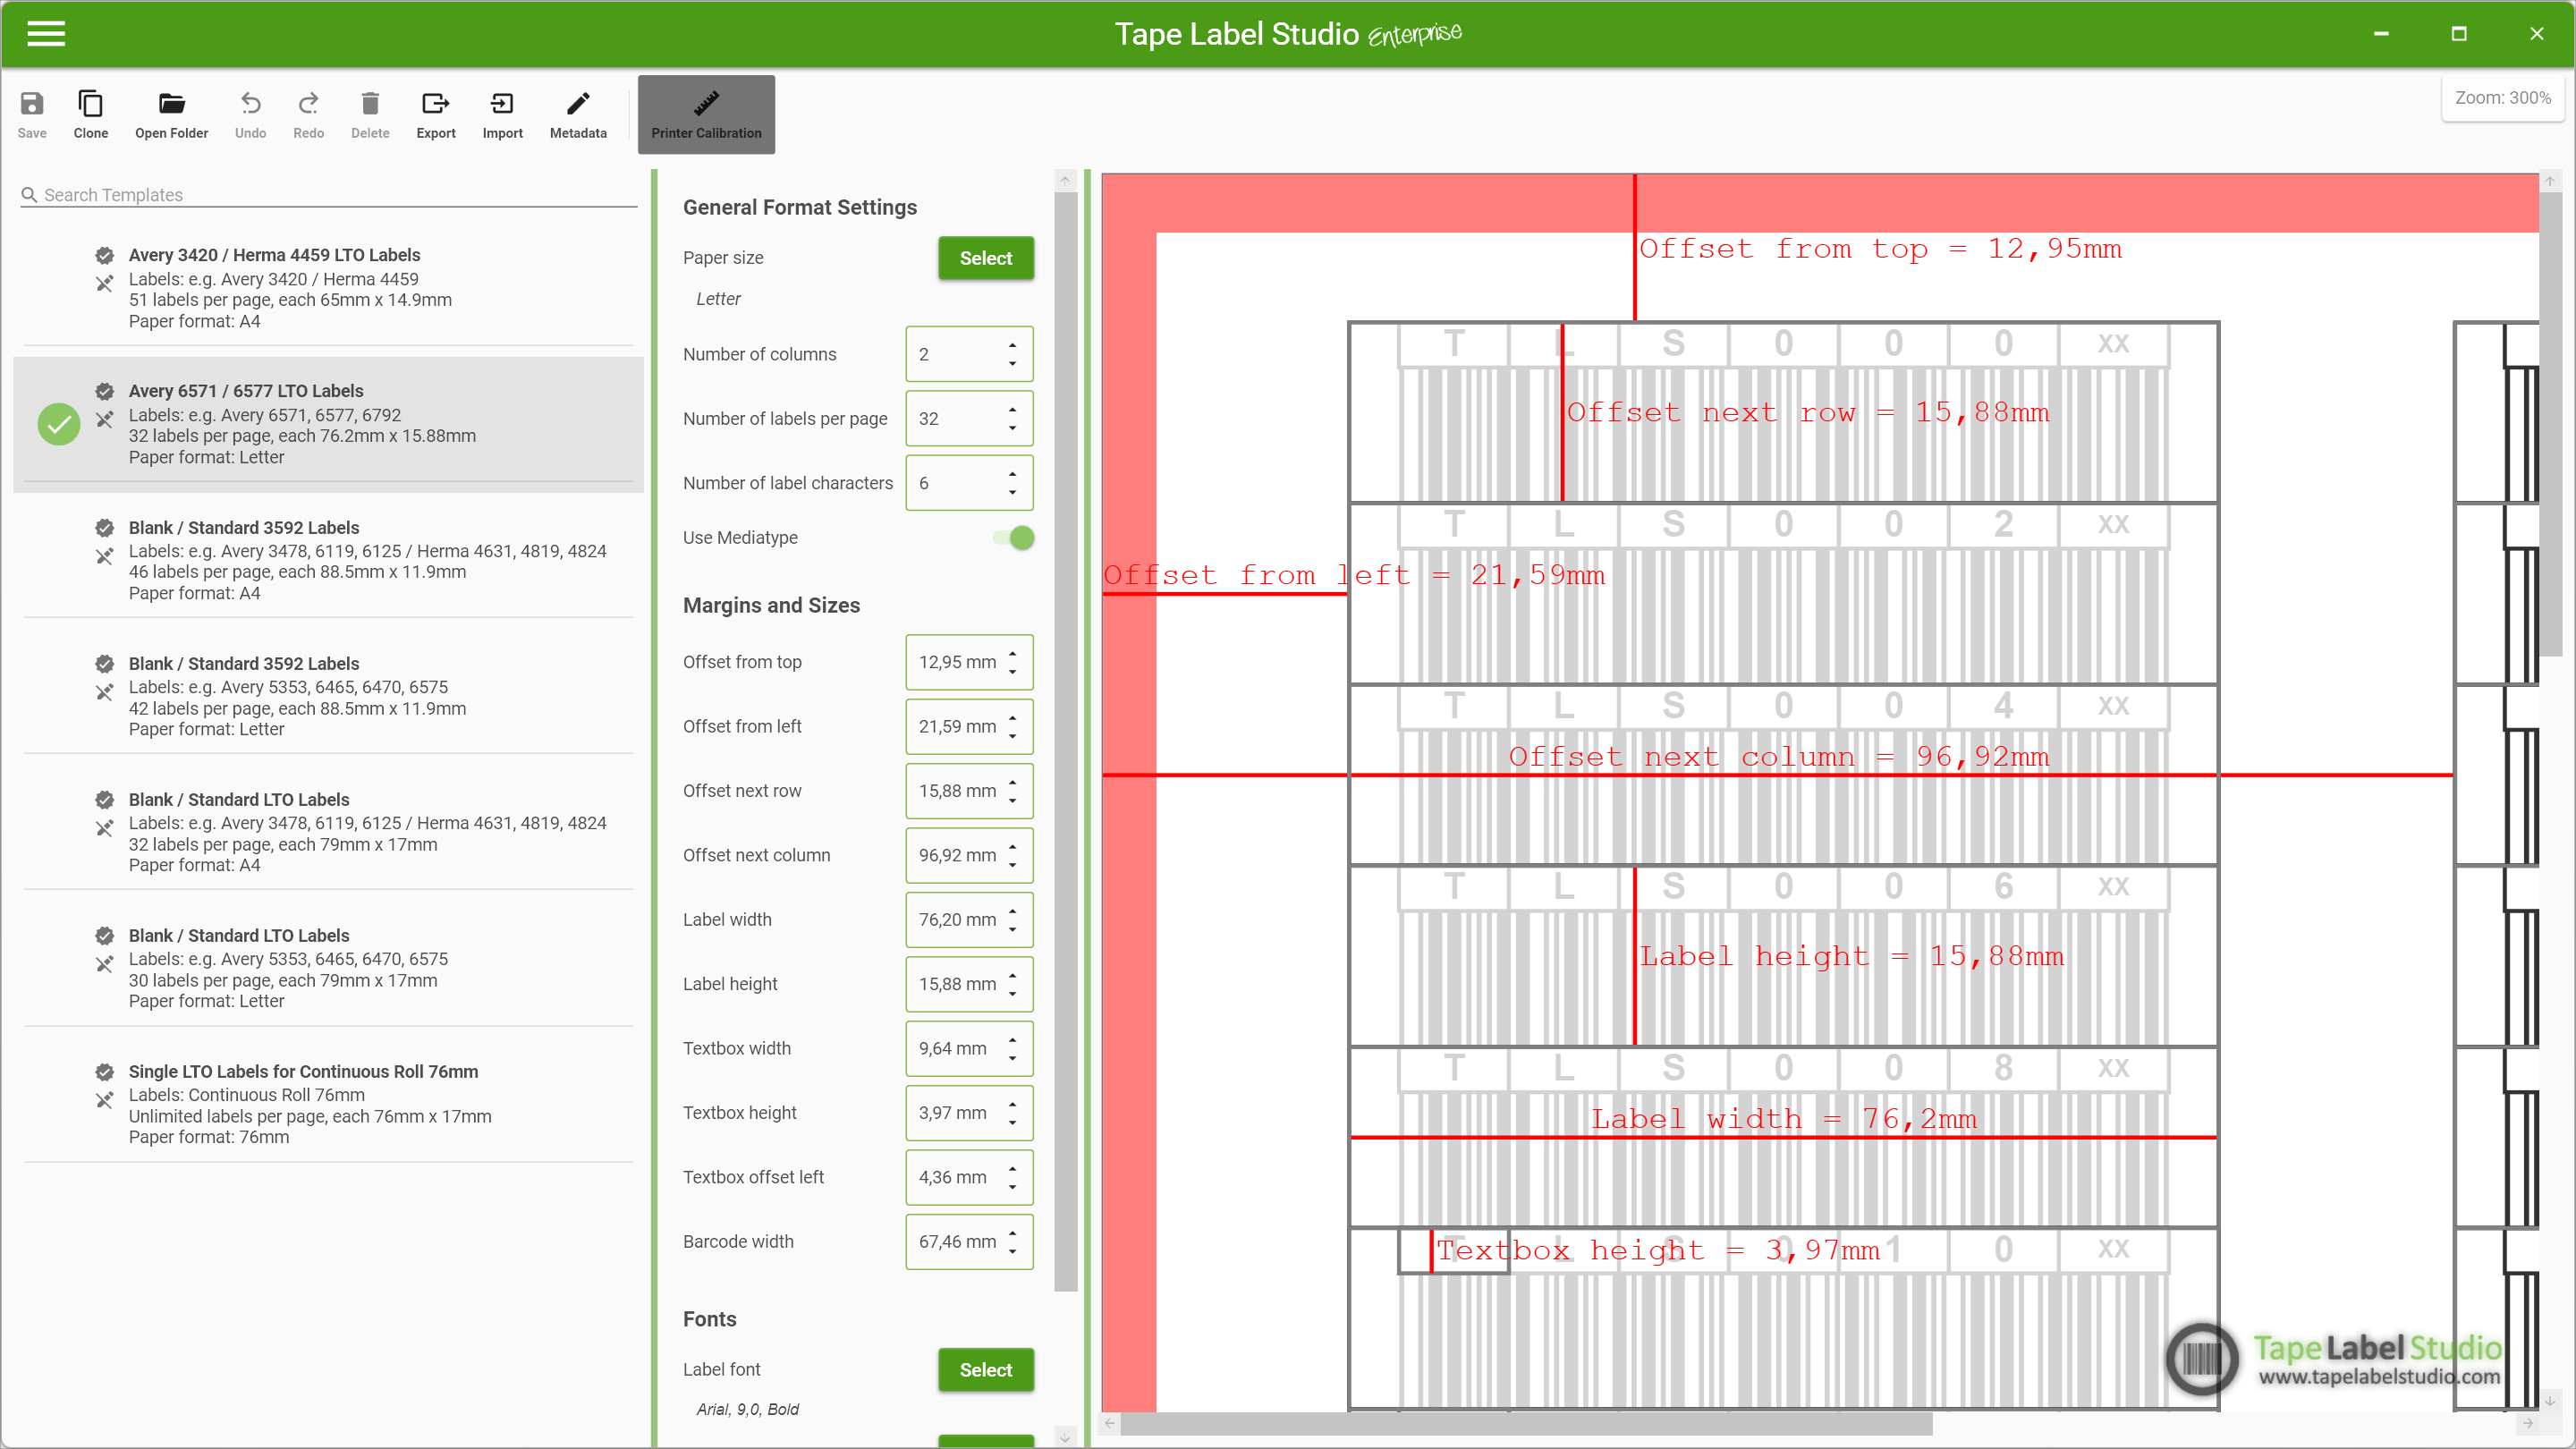Screen dimensions: 2576x1449
Task: Click tools icon of 42-label 3592 template
Action: pyautogui.click(x=104, y=691)
